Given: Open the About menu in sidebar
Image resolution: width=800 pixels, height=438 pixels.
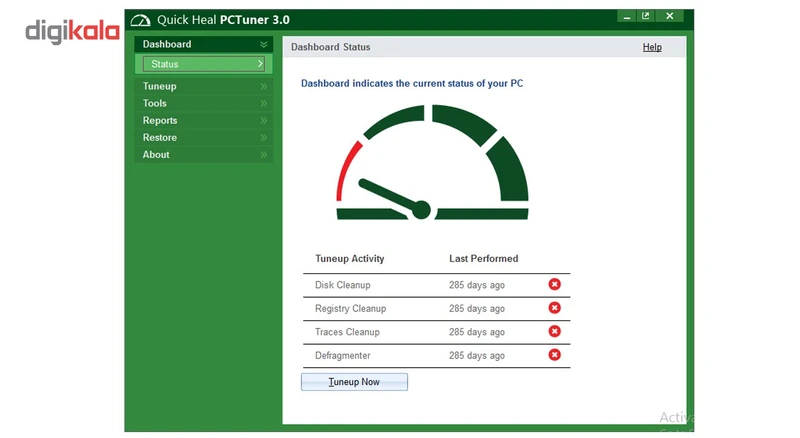Looking at the screenshot, I should (x=156, y=155).
